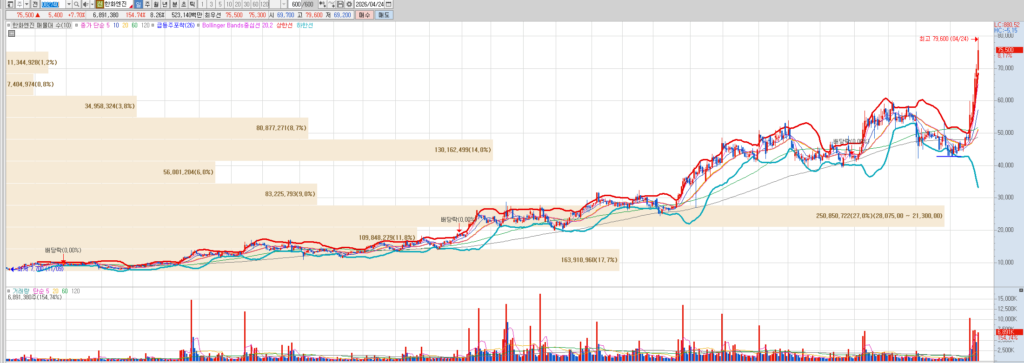Click the speaker sound icon

[85, 4]
